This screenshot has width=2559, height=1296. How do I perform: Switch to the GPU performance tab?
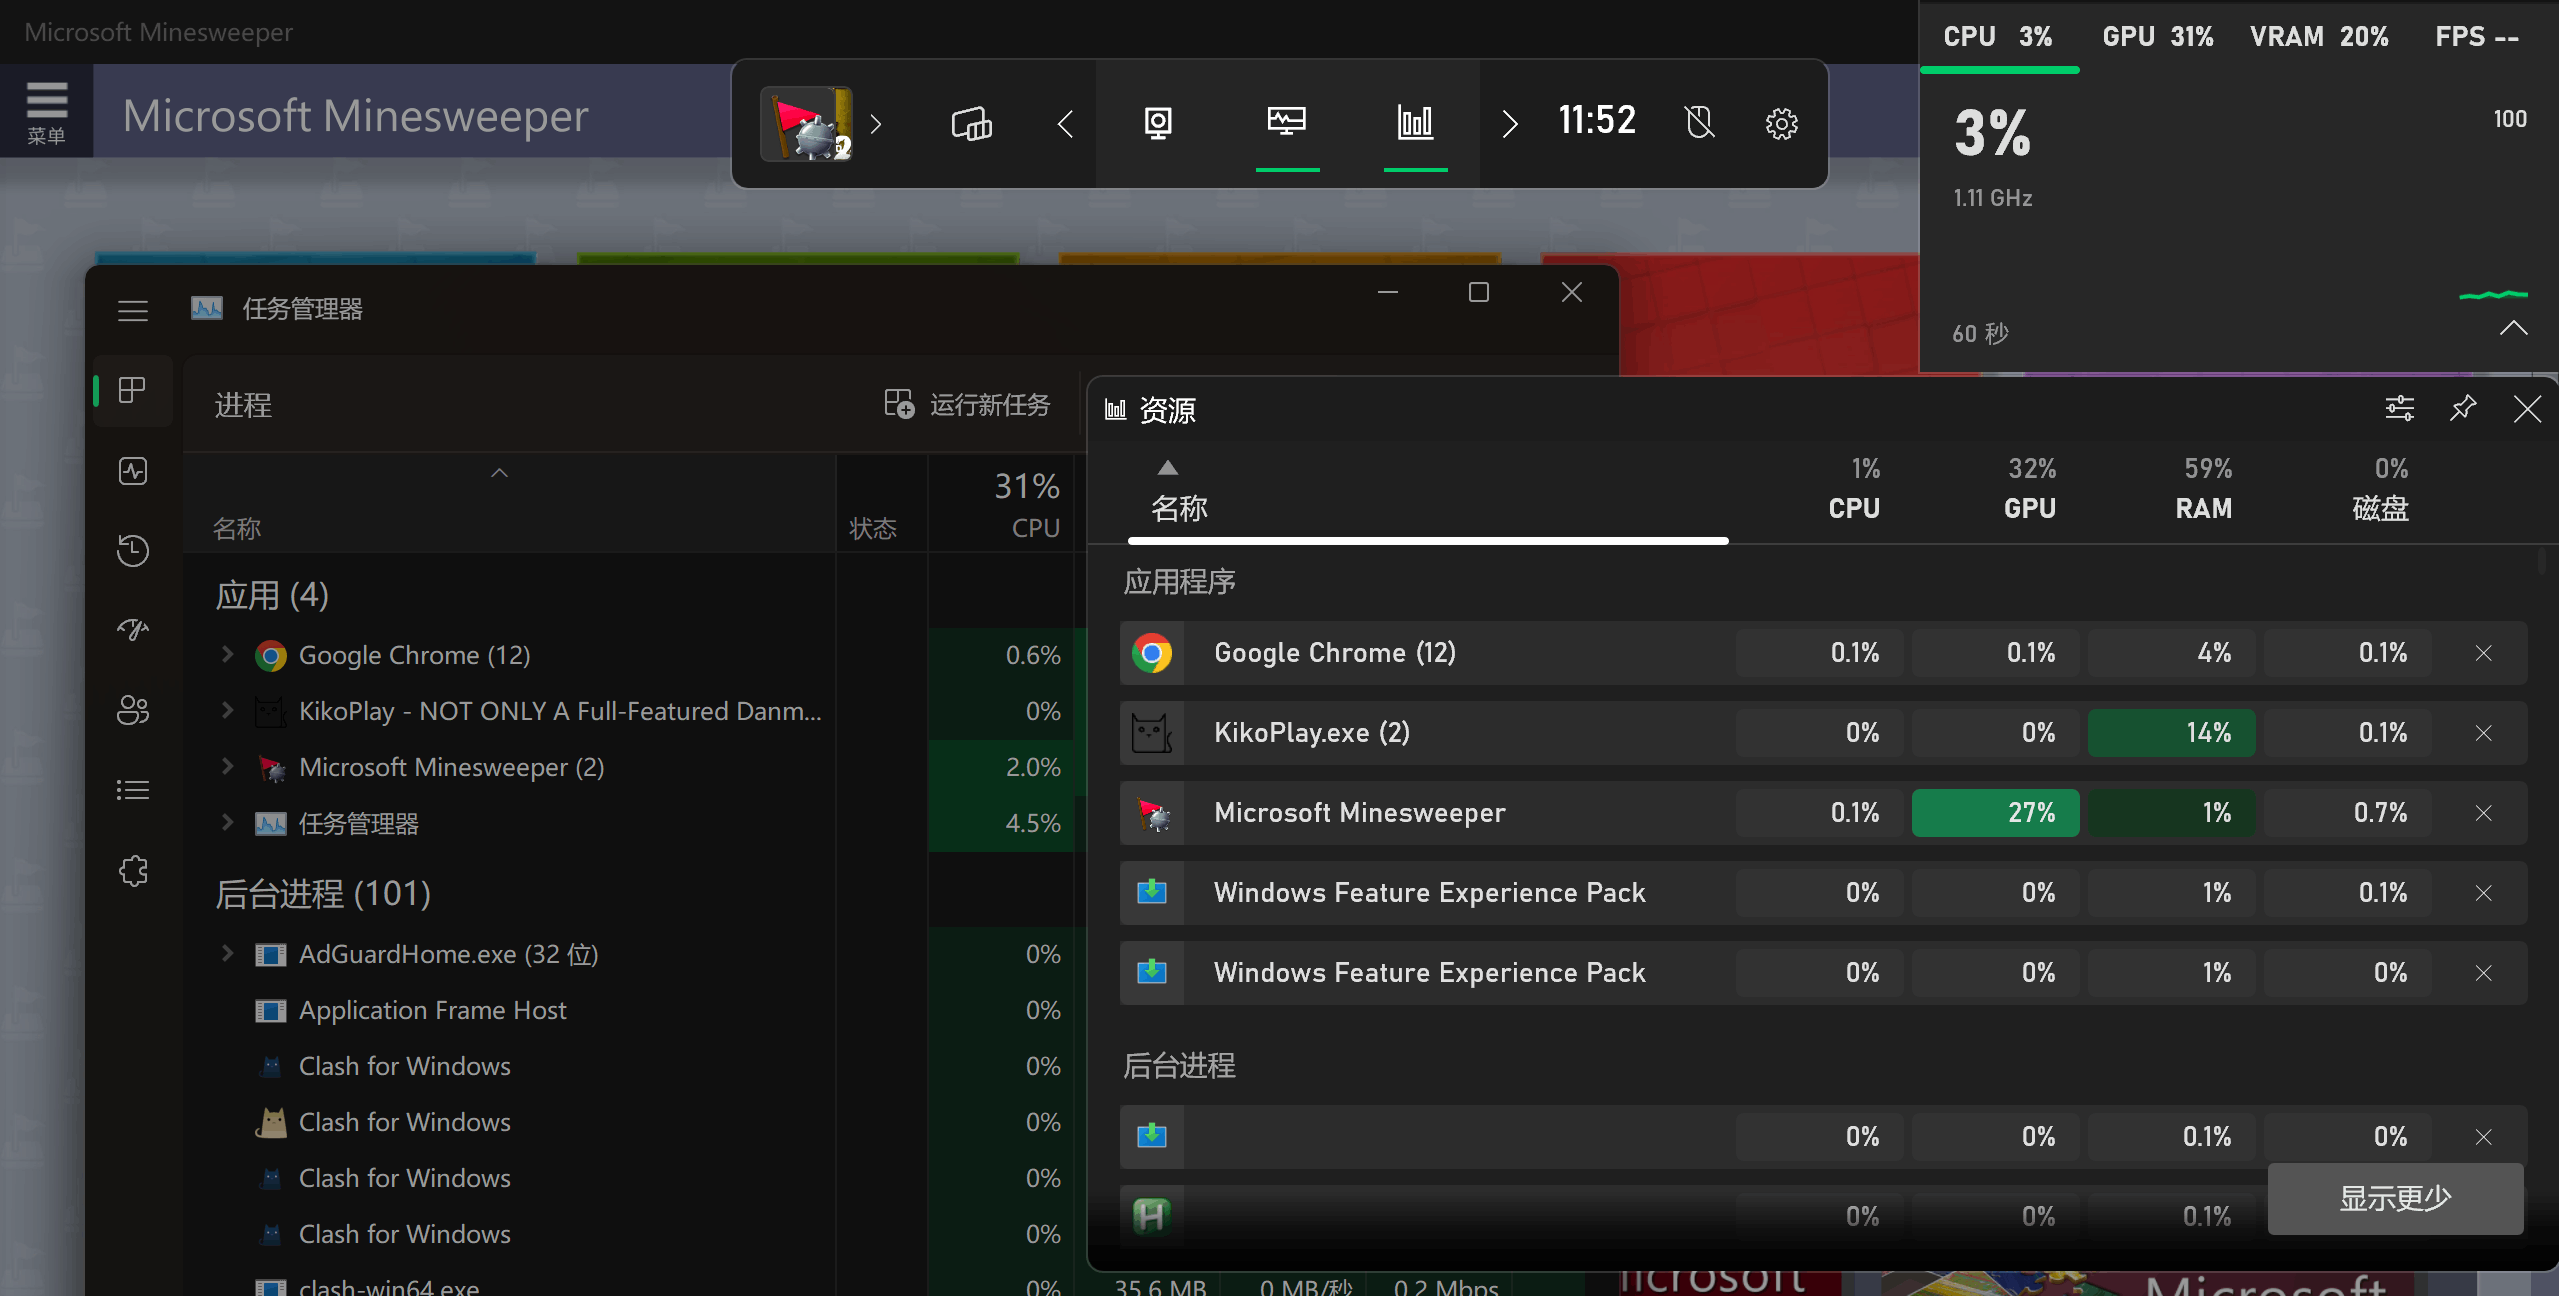(2158, 37)
